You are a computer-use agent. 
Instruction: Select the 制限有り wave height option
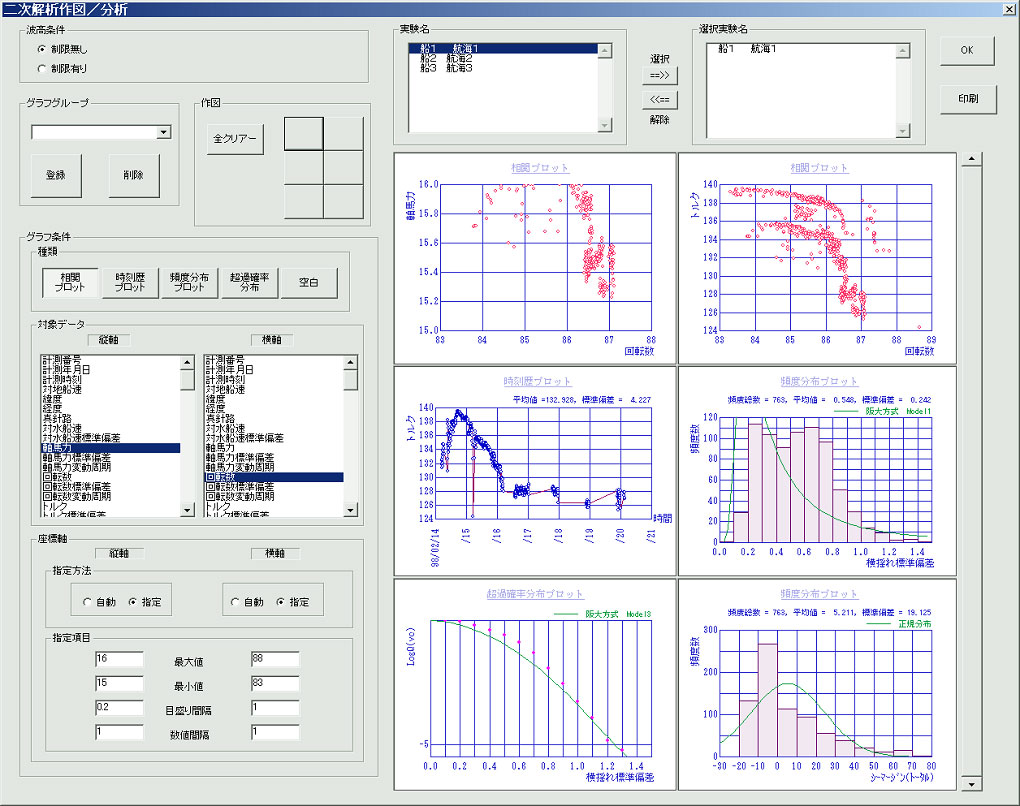click(42, 69)
